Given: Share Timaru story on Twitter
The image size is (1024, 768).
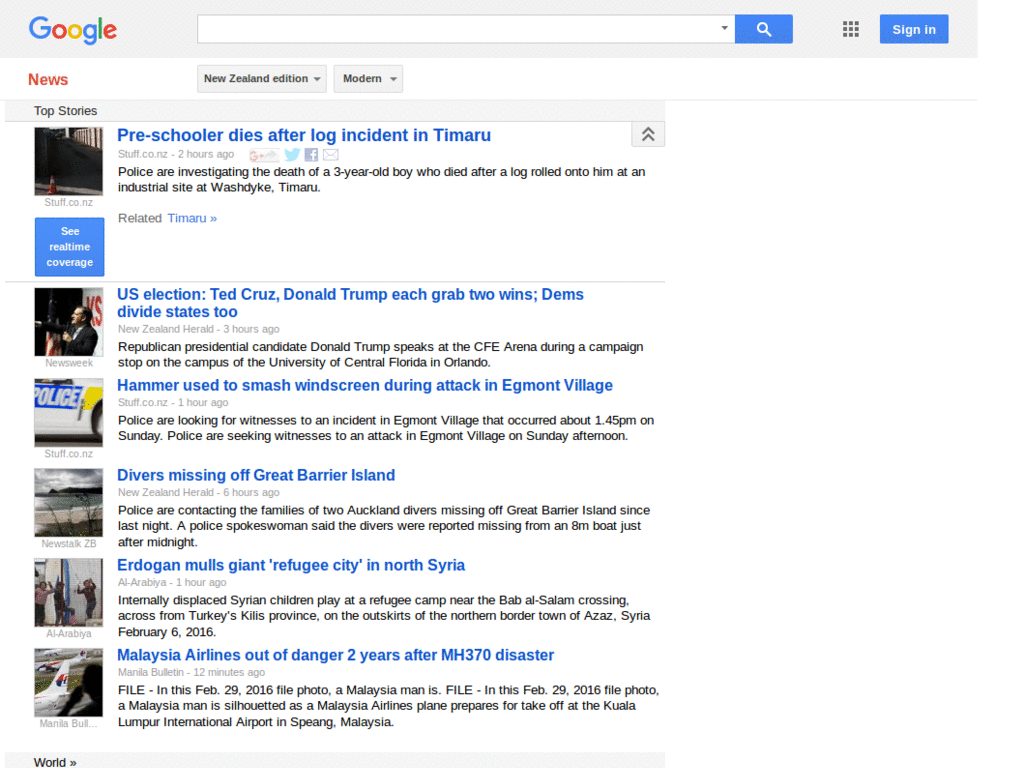Looking at the screenshot, I should tap(293, 155).
